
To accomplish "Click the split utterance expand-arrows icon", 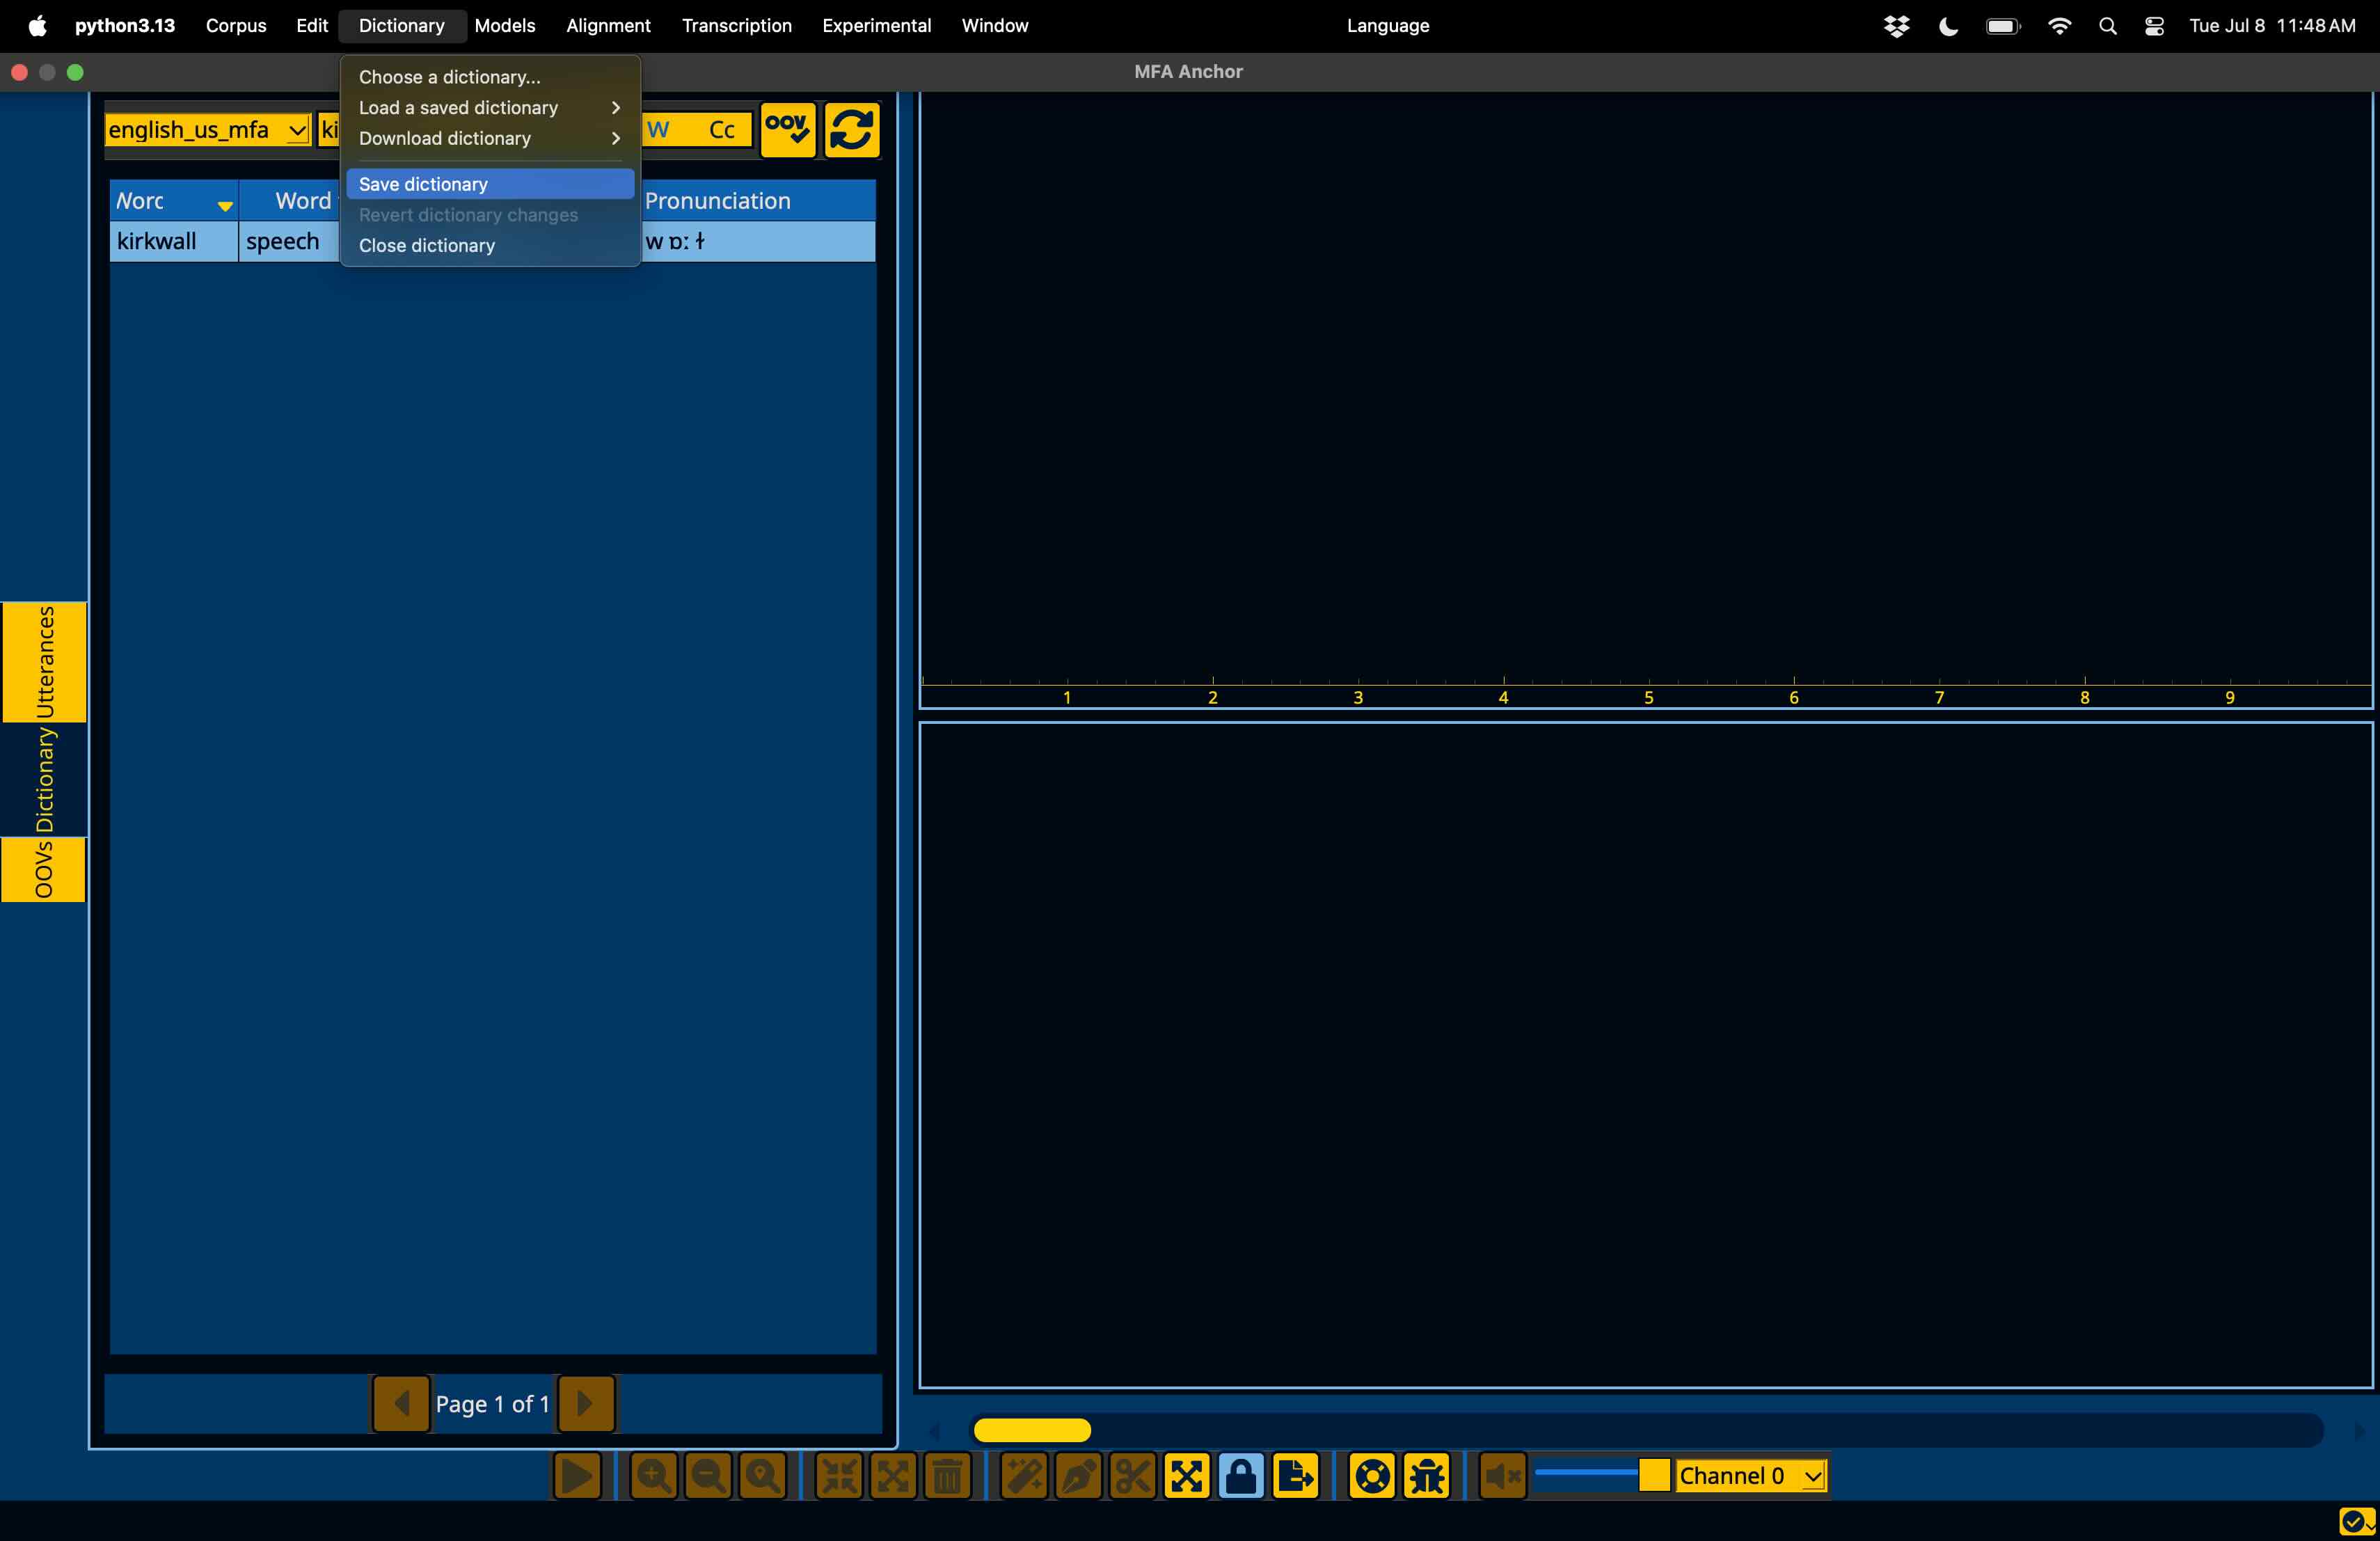I will (893, 1476).
